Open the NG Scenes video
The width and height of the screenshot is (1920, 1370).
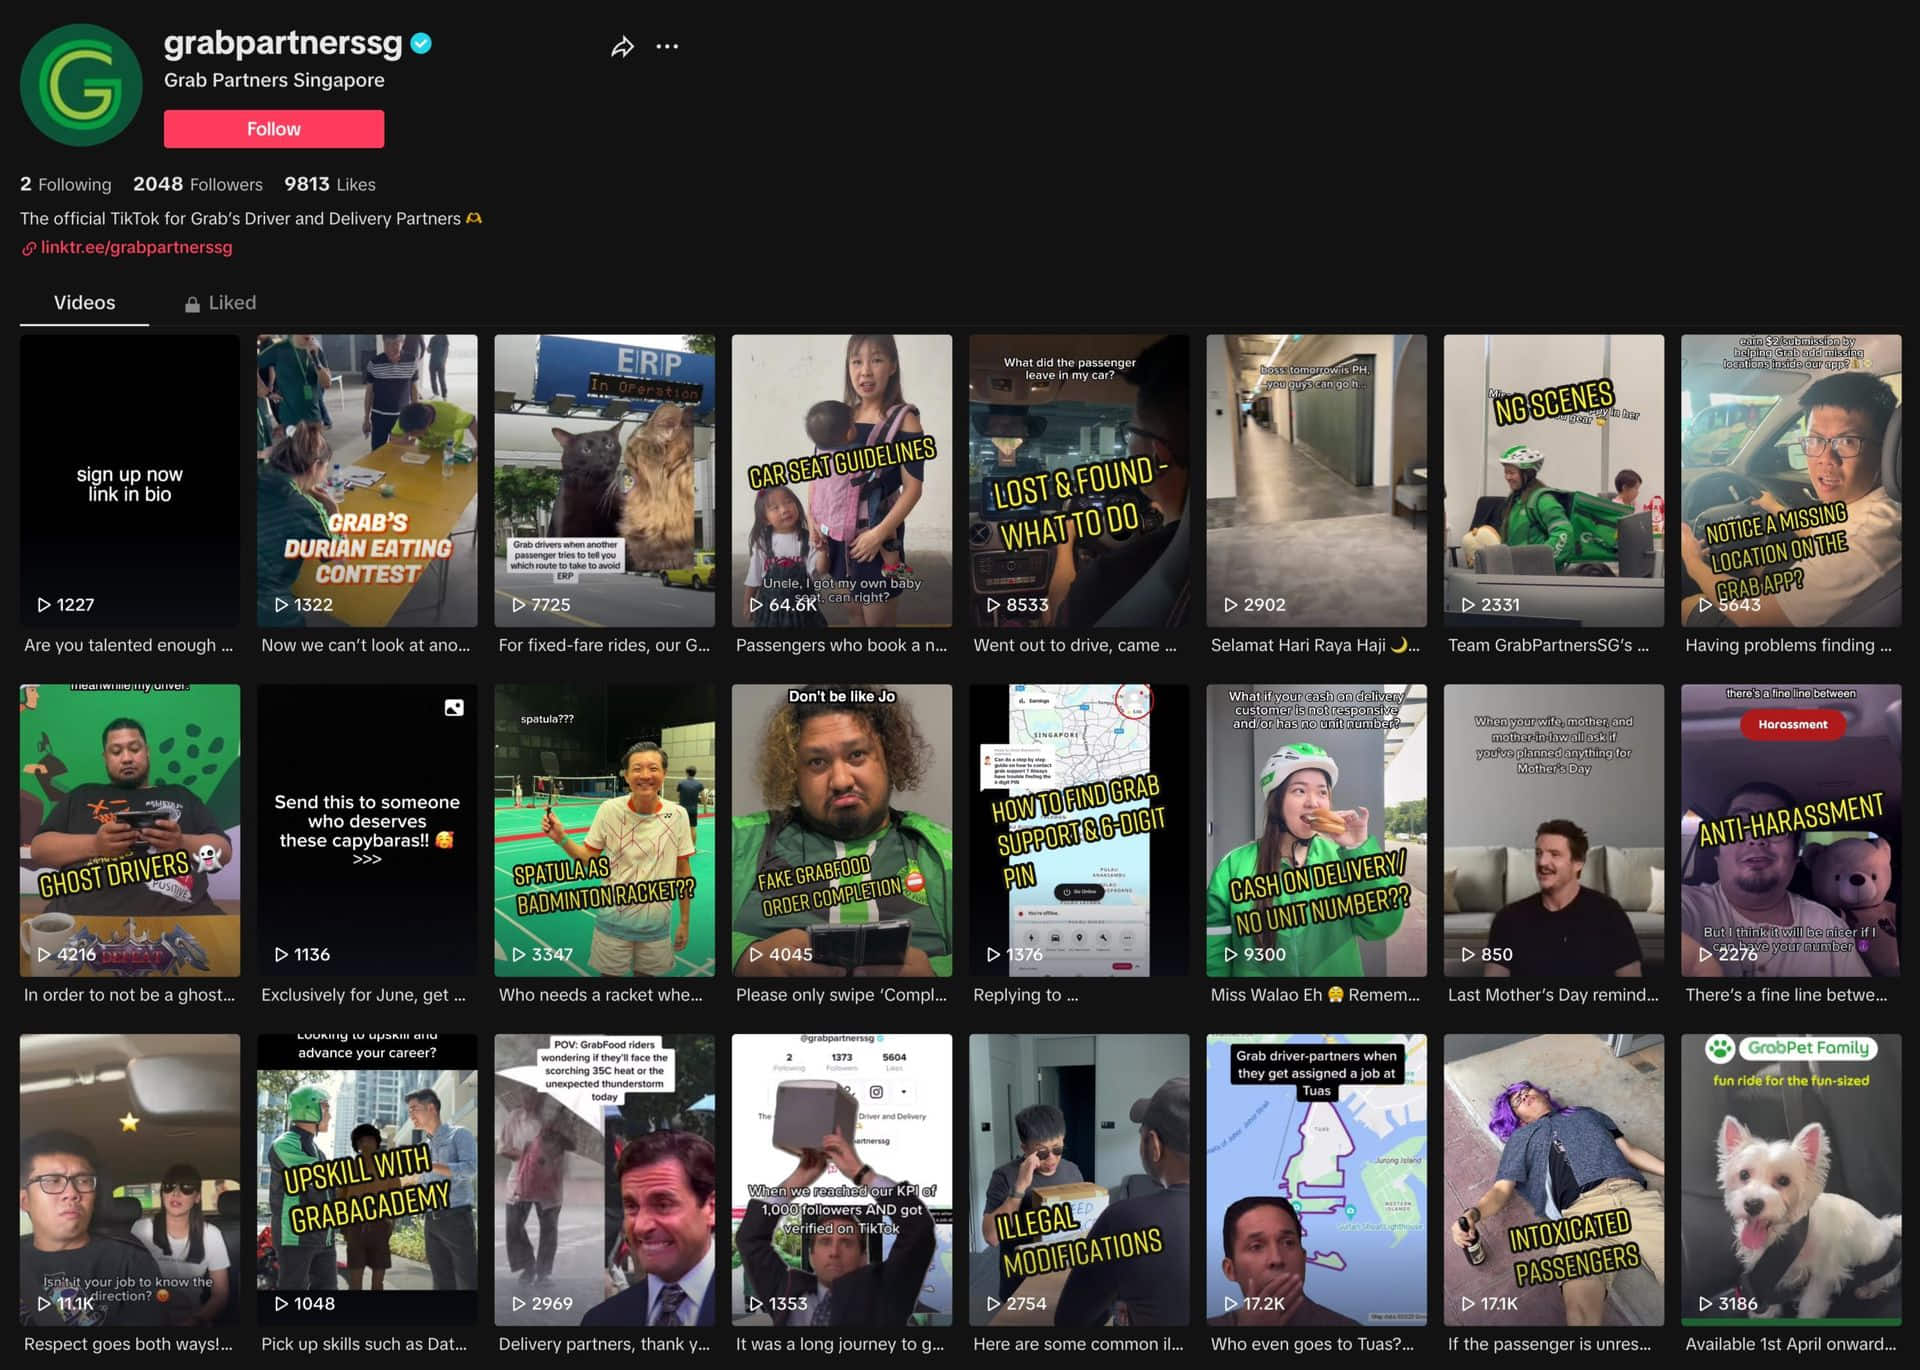coord(1554,481)
